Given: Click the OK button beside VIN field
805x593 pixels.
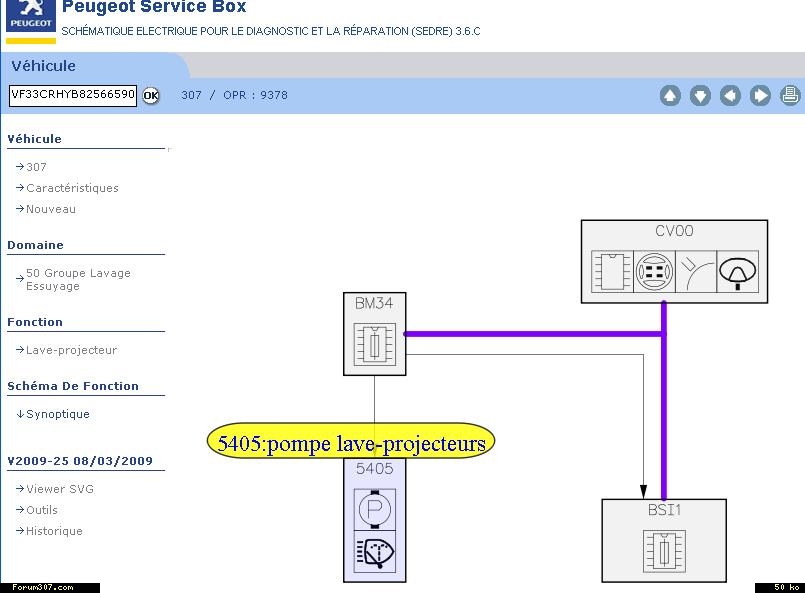Looking at the screenshot, I should [x=150, y=95].
